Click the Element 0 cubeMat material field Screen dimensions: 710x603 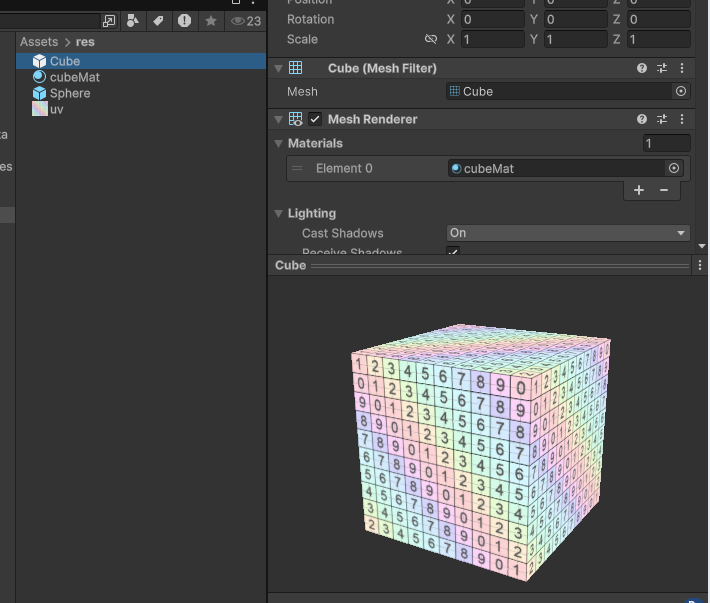tap(556, 168)
